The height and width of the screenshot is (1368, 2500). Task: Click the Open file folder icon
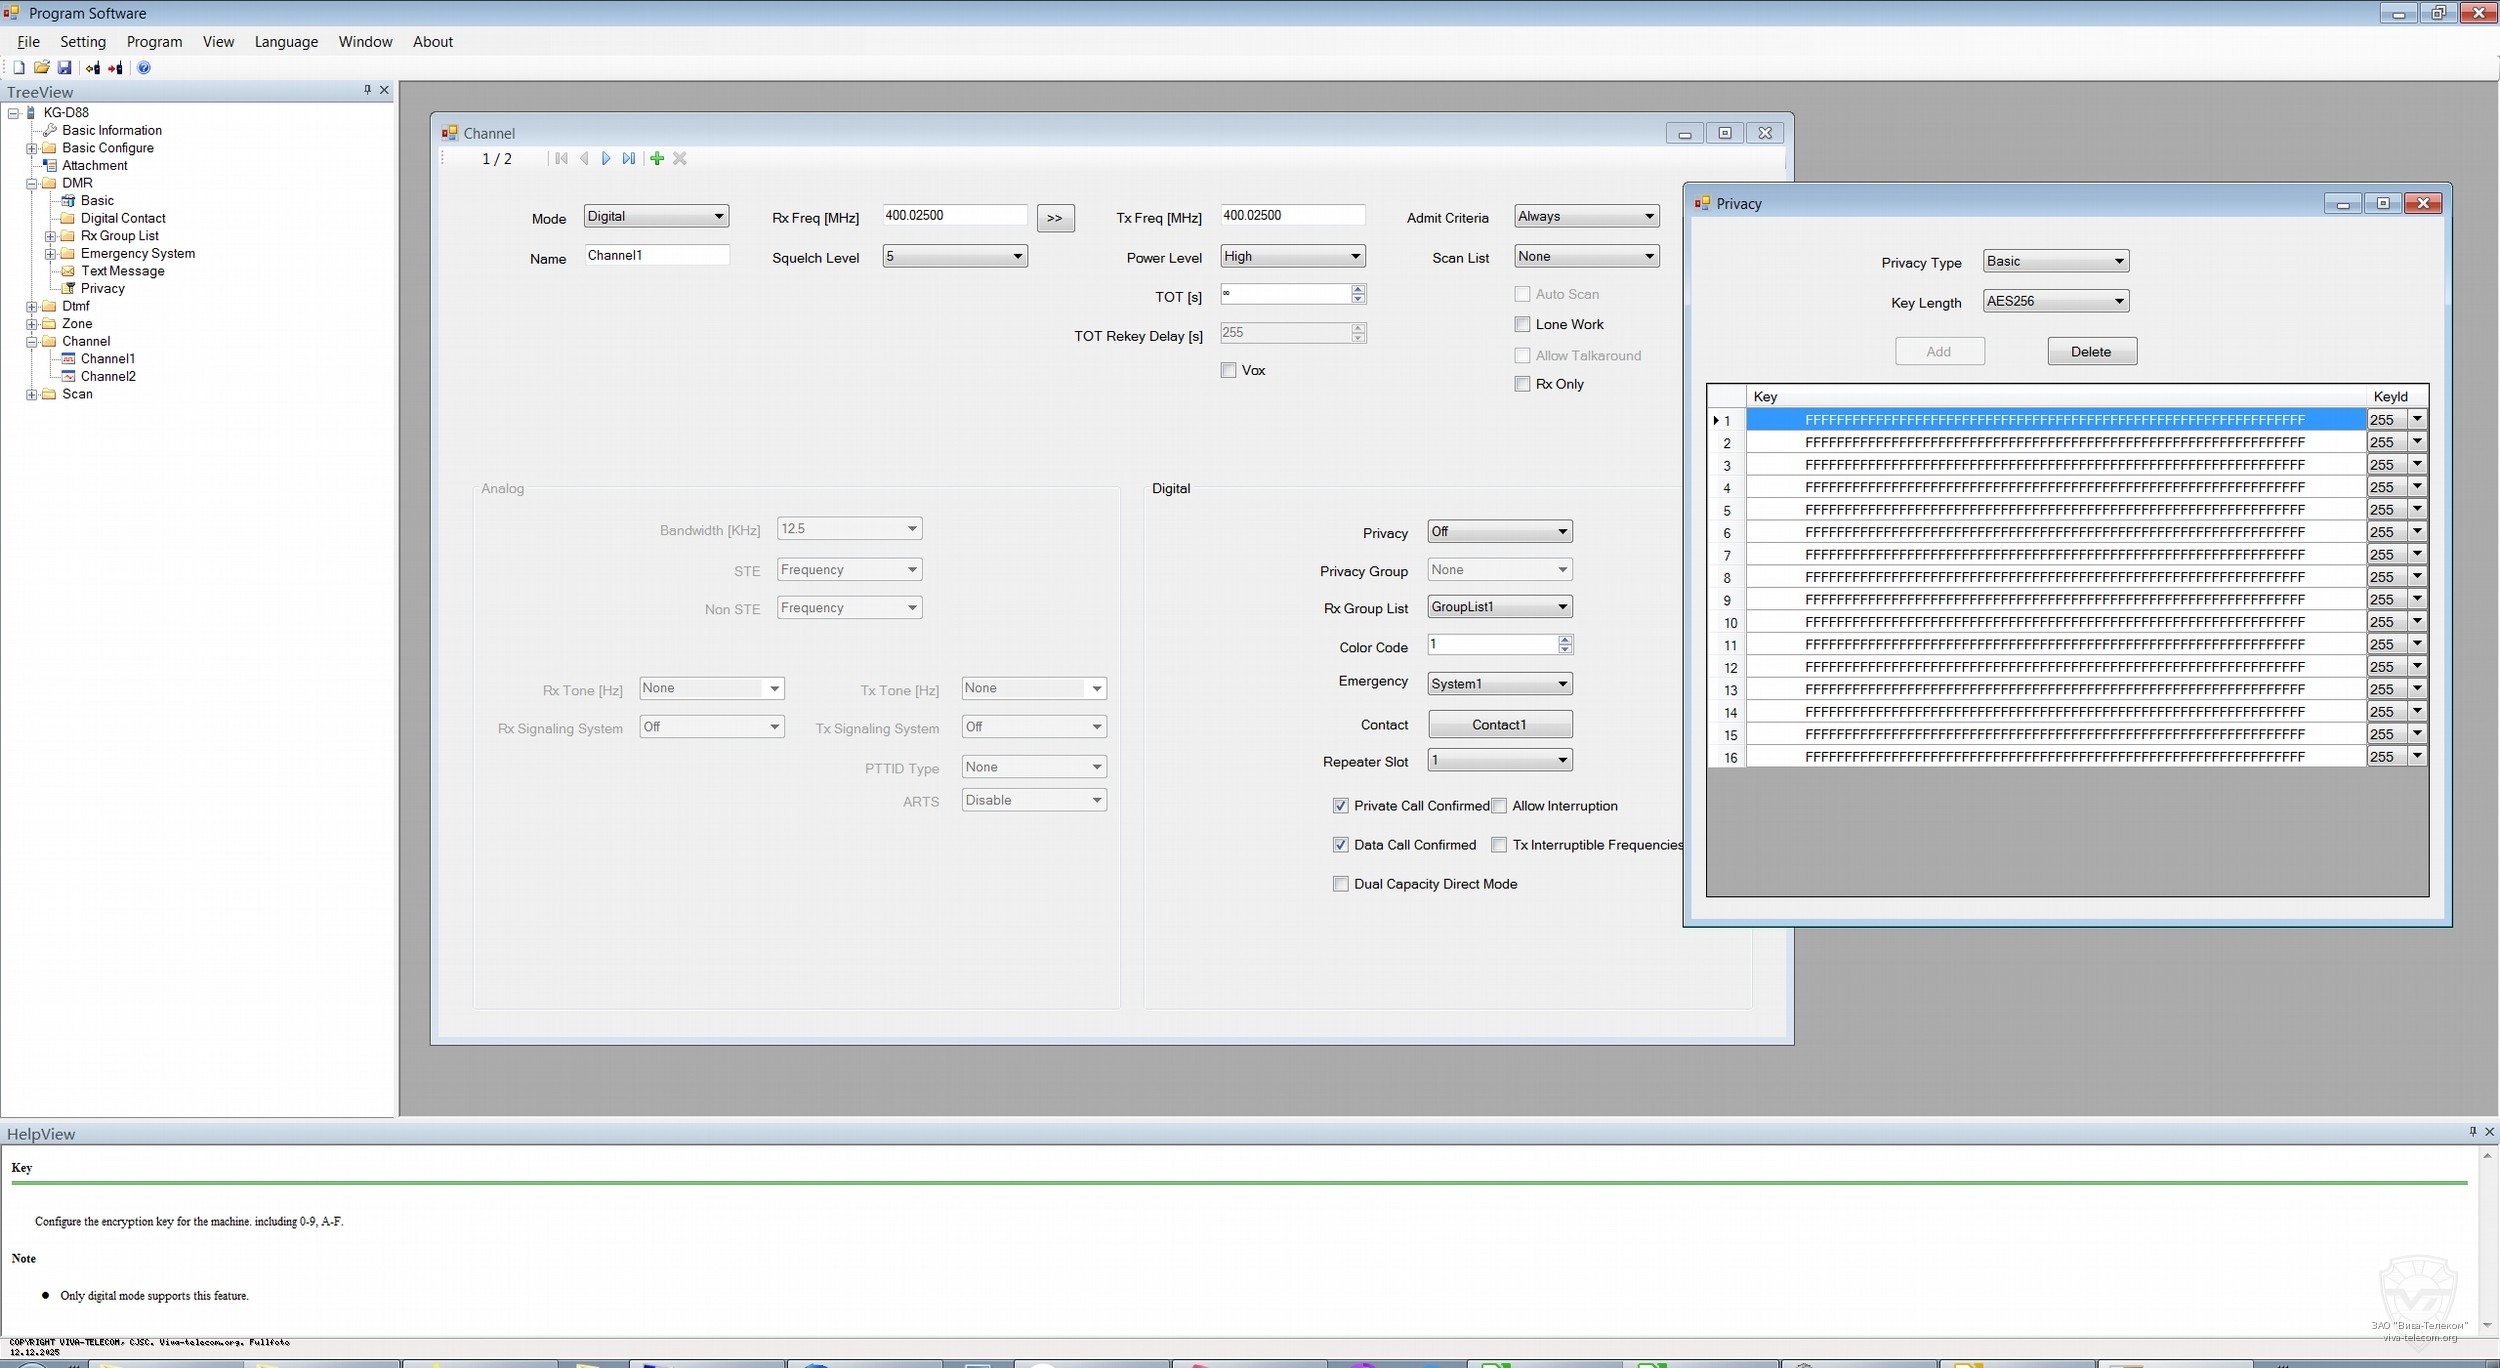[x=41, y=68]
